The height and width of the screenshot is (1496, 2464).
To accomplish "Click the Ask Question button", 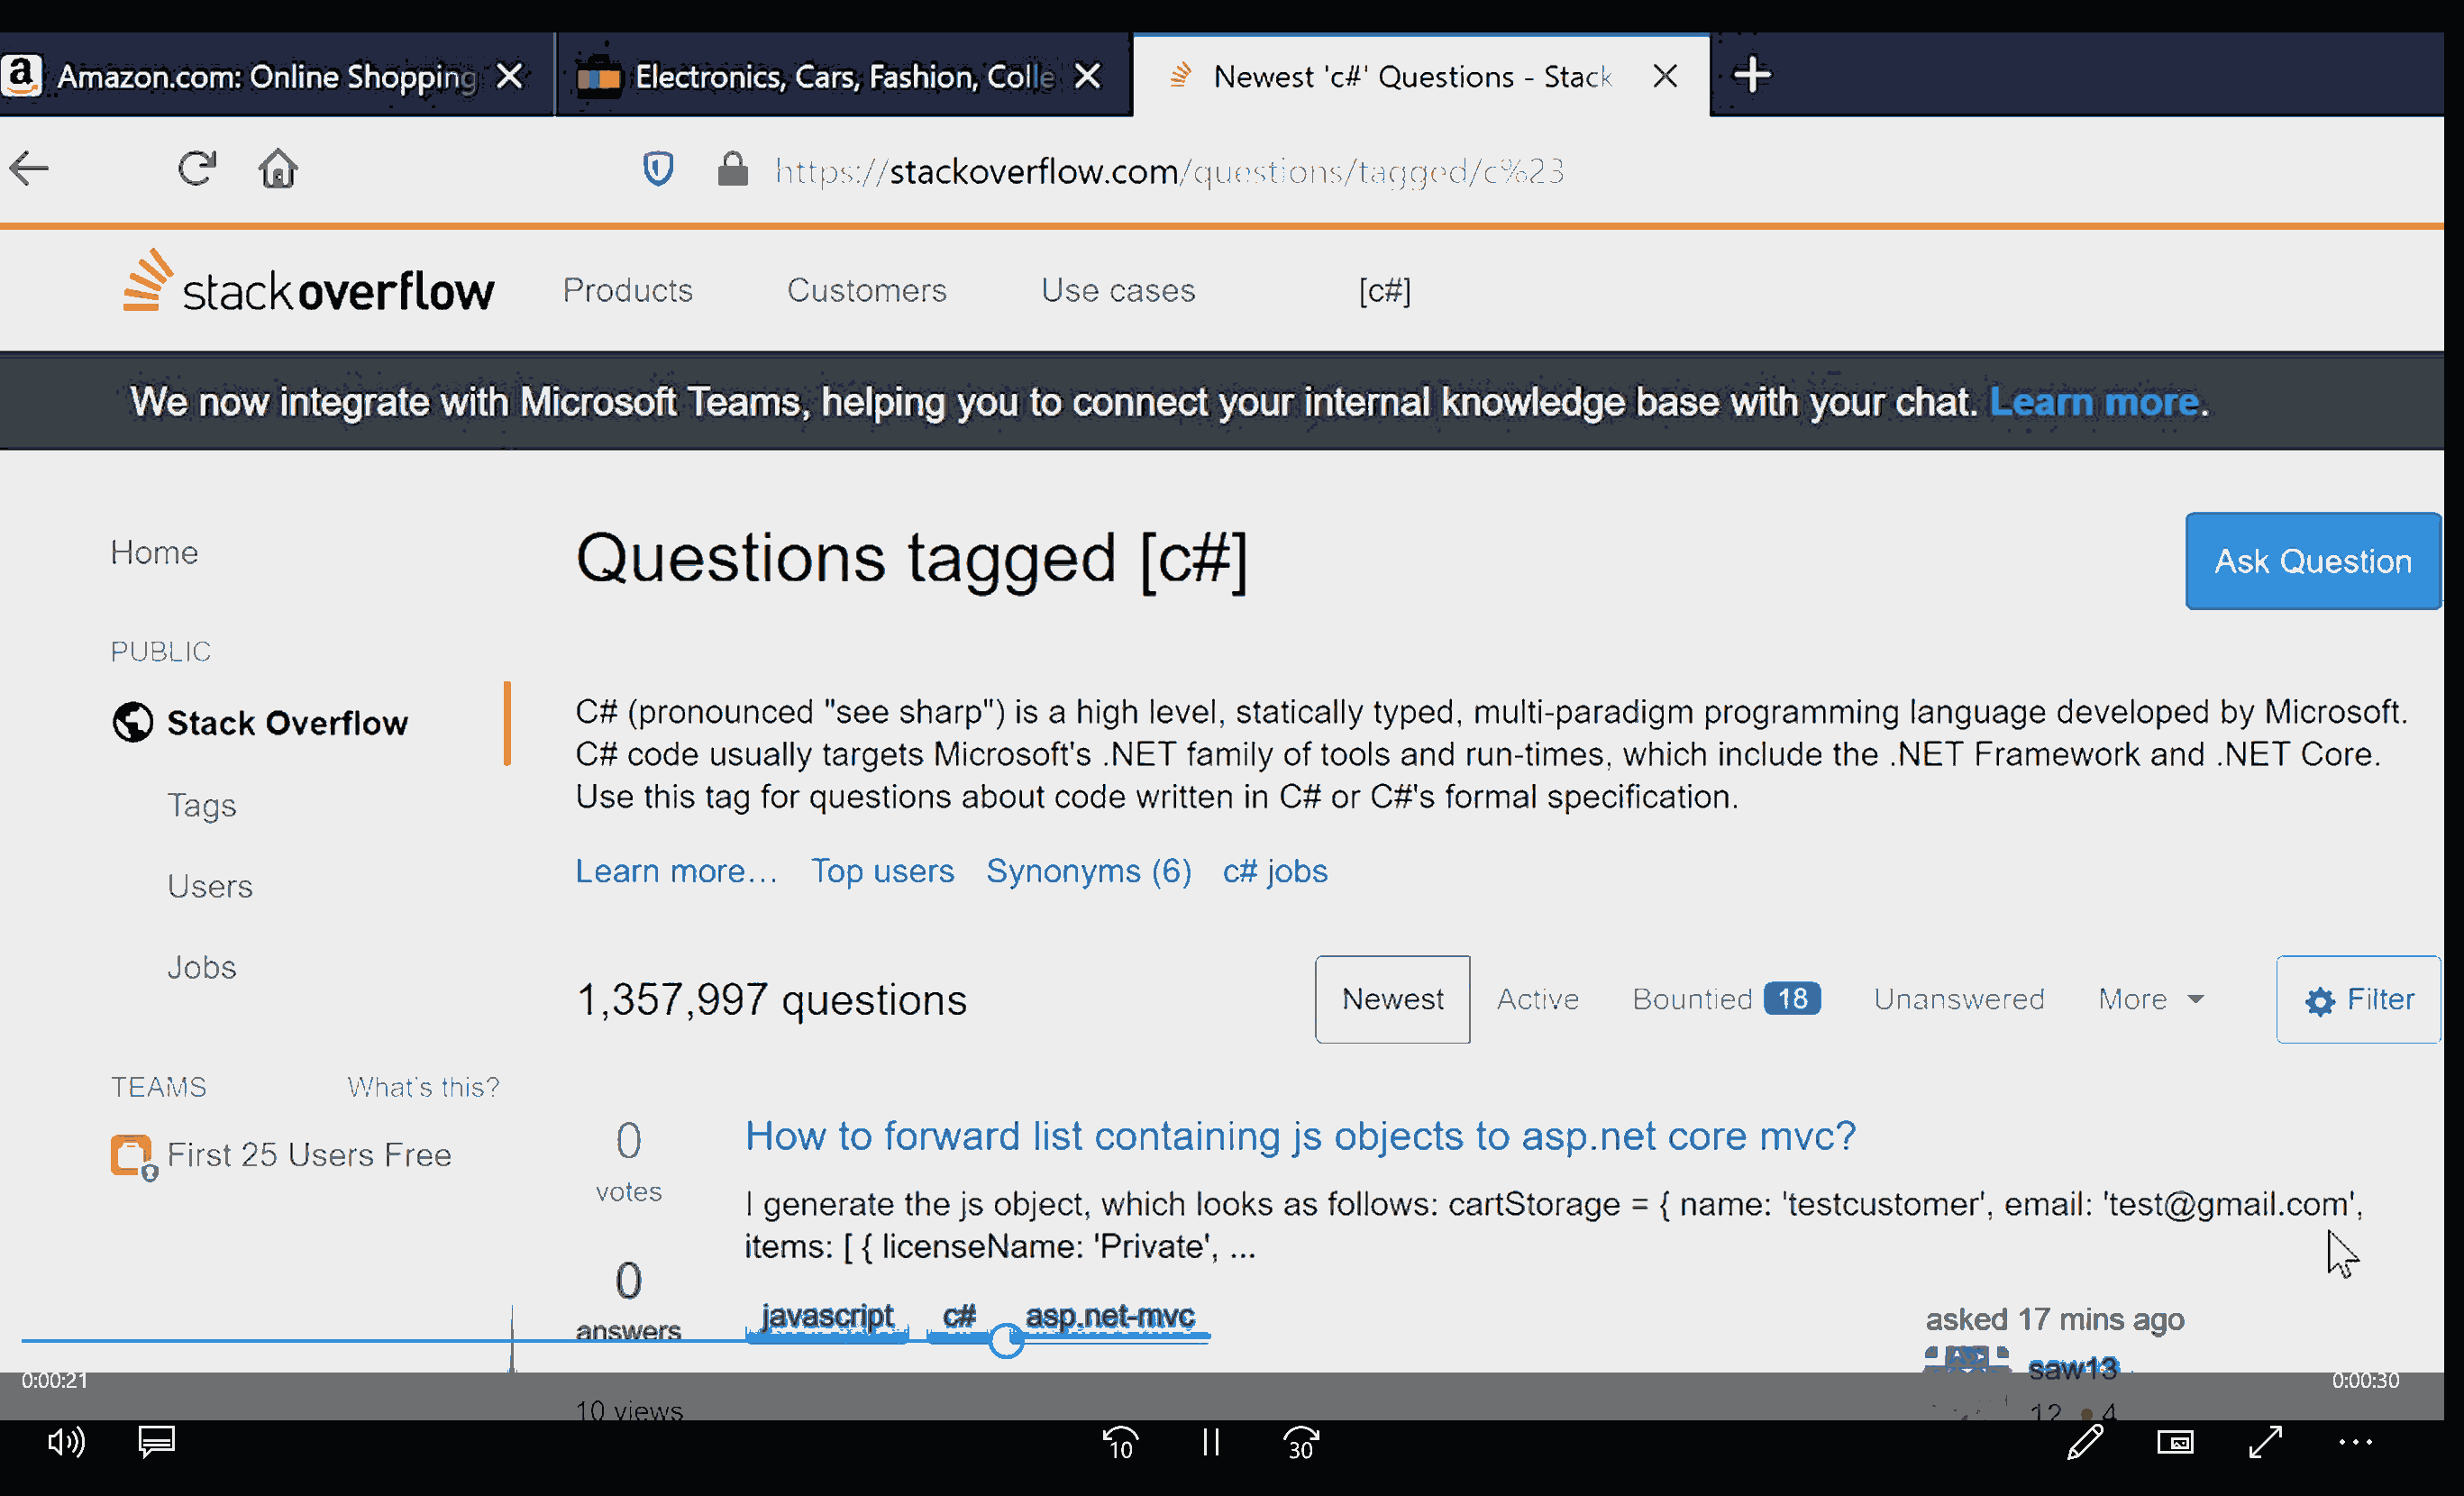I will point(2313,561).
